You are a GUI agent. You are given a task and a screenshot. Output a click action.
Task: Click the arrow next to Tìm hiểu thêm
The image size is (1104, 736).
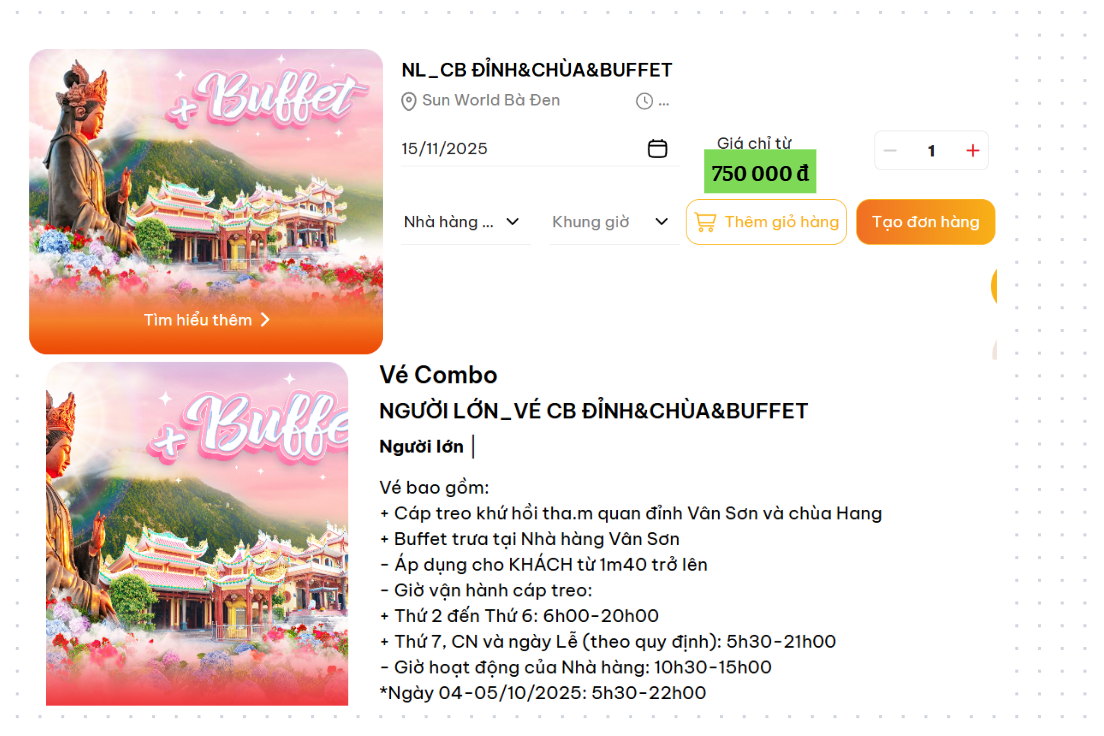265,320
